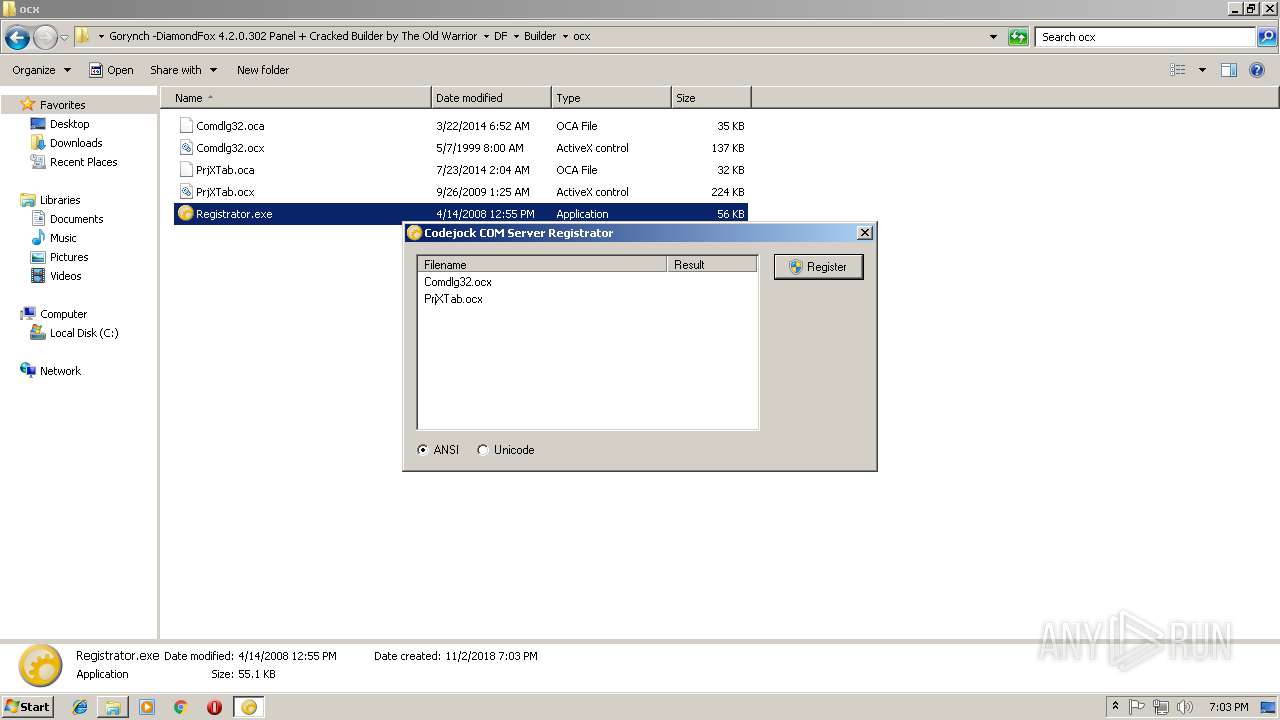Click the Registrator taskbar button
The height and width of the screenshot is (720, 1280).
[x=249, y=707]
